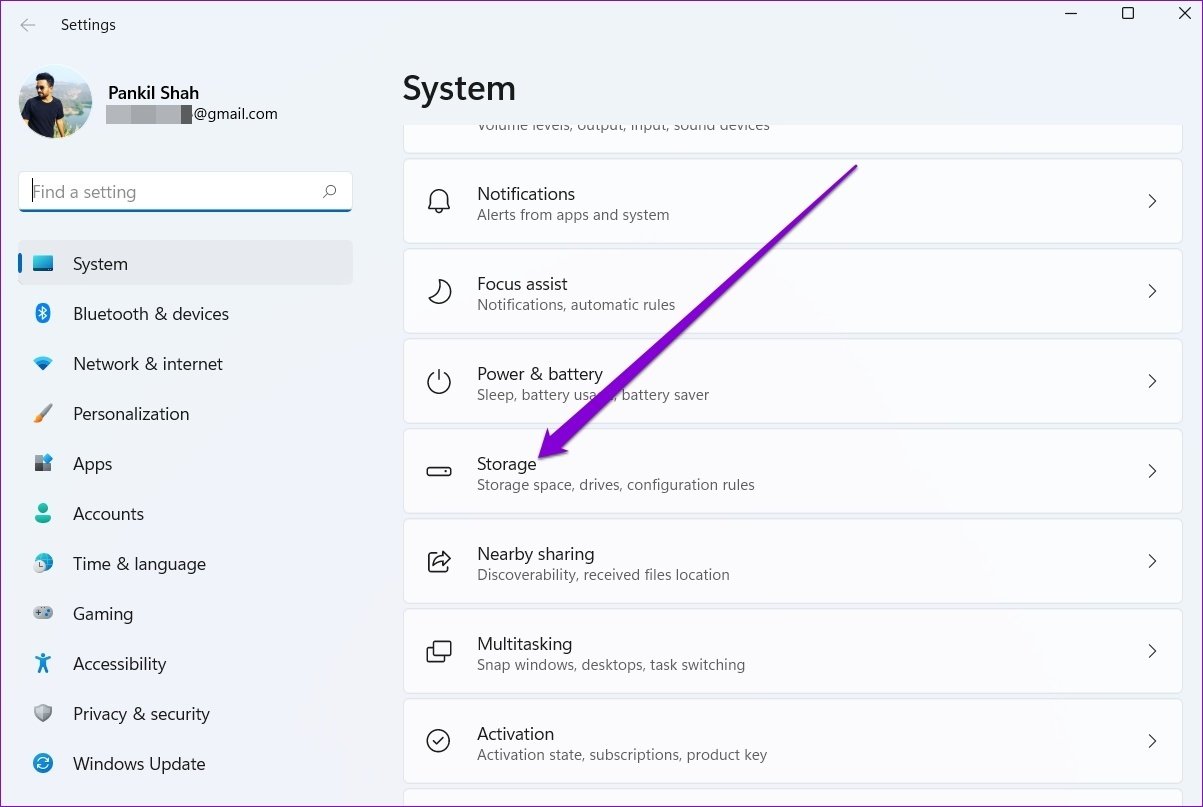The image size is (1203, 807).
Task: Click 'Notifications, automatic rules' description
Action: [576, 305]
